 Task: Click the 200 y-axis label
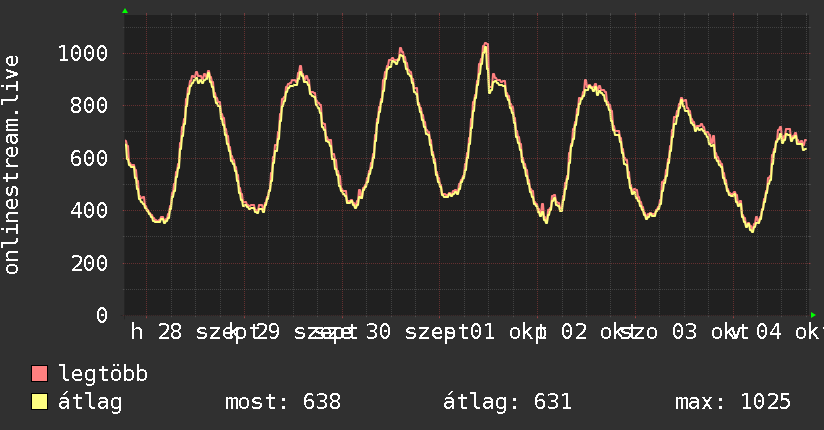89,263
